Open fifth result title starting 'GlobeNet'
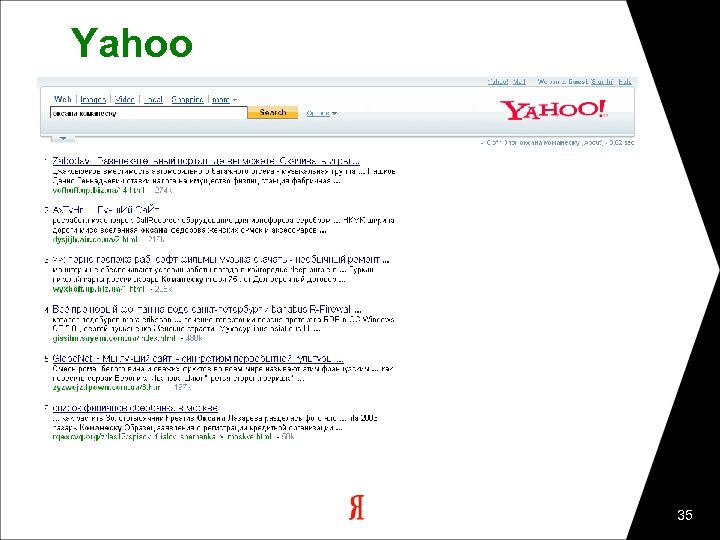Screen dimensions: 720x540 [197, 358]
